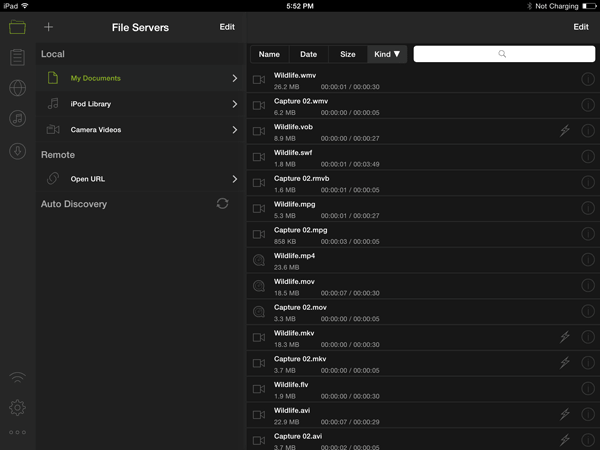Screen dimensions: 600x450
Task: Open the music note sidebar icon
Action: [x=16, y=119]
